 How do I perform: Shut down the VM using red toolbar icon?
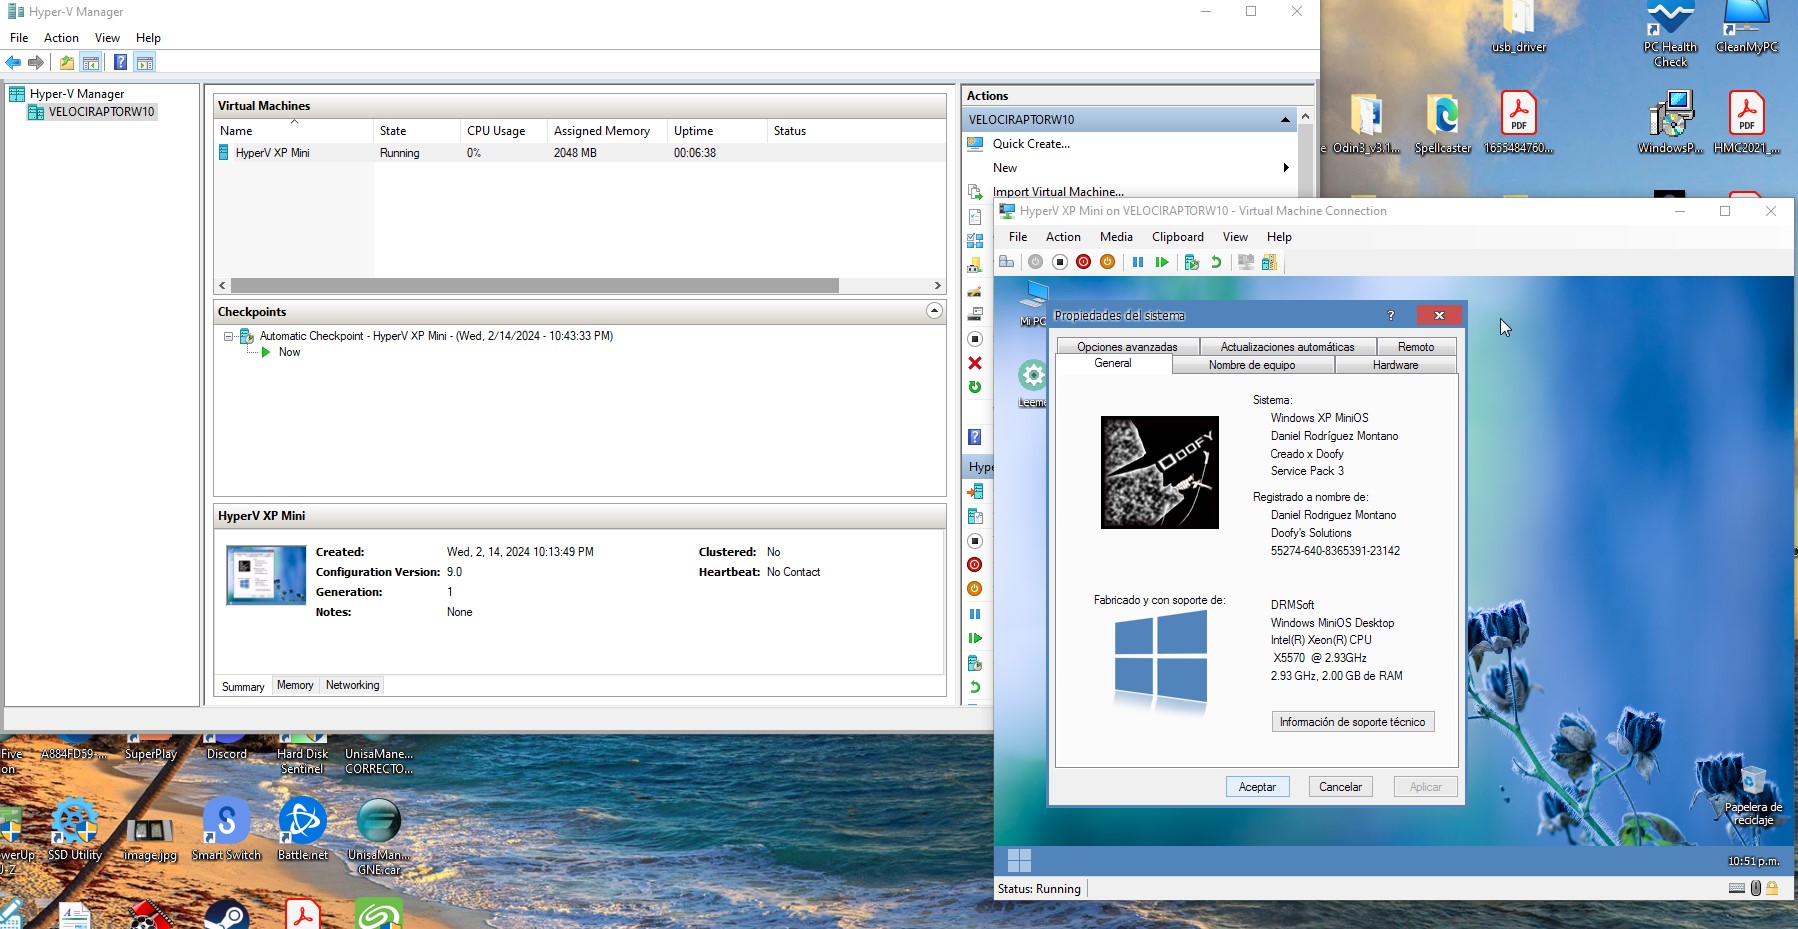click(1083, 262)
